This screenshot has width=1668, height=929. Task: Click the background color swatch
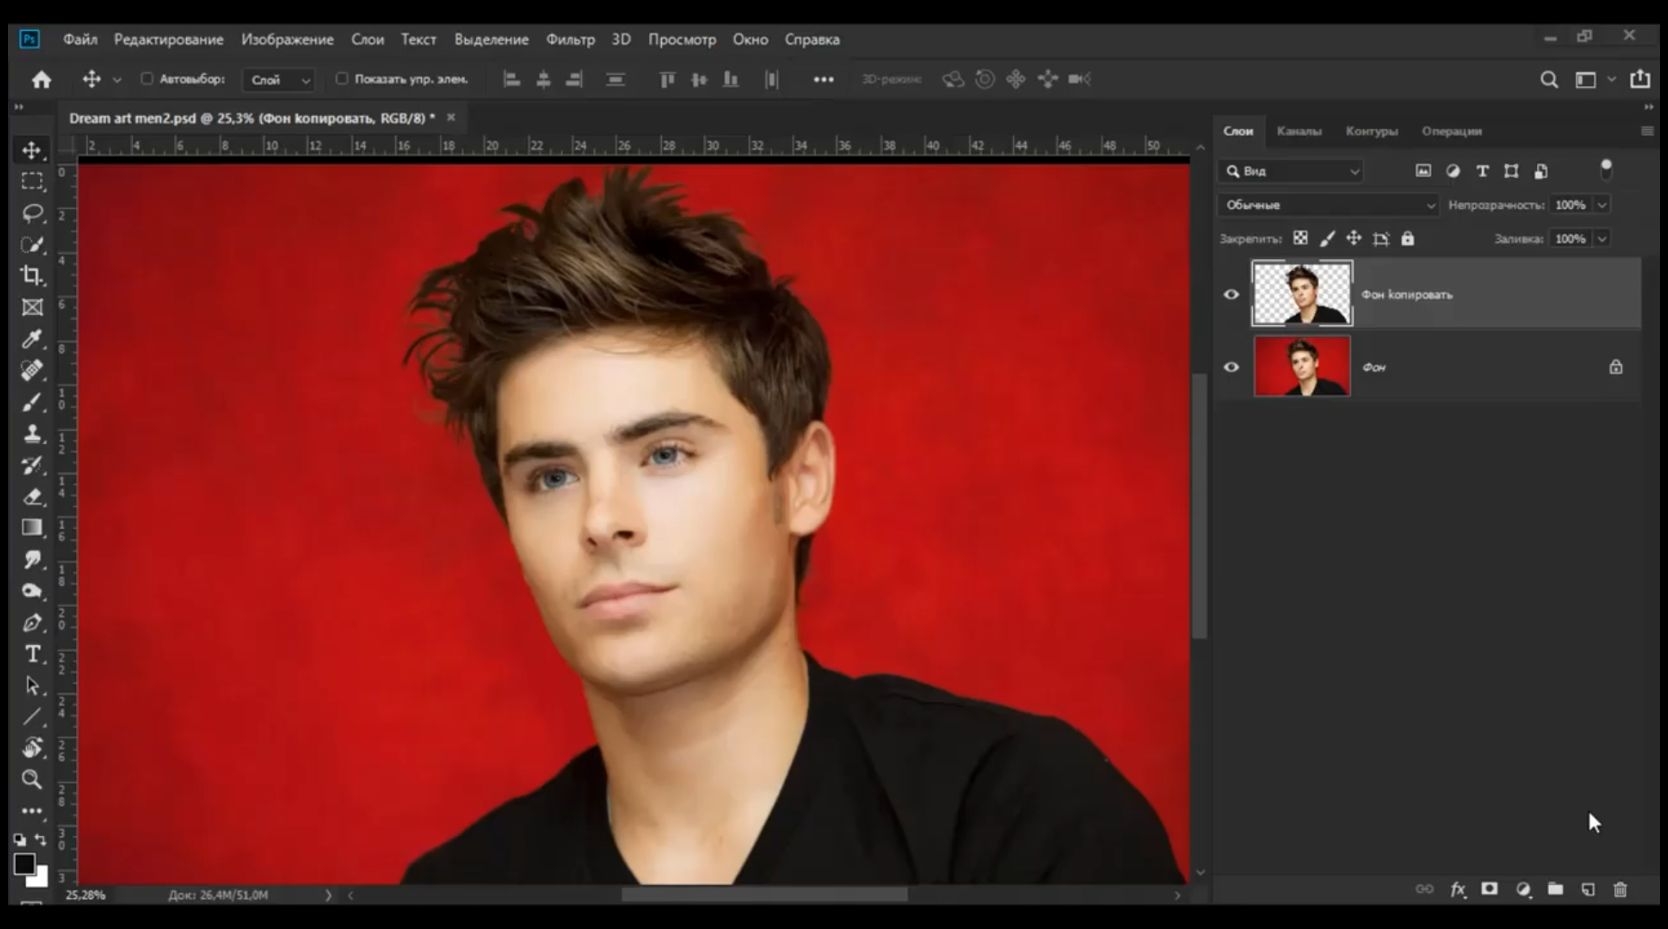38,876
